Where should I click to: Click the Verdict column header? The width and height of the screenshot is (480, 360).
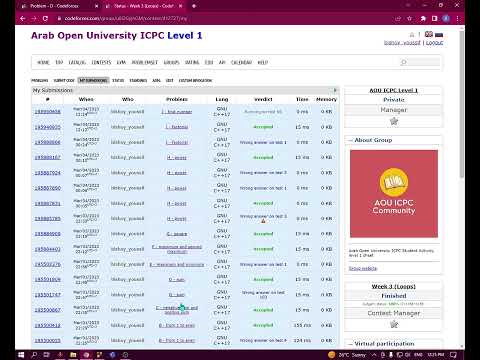tap(263, 99)
